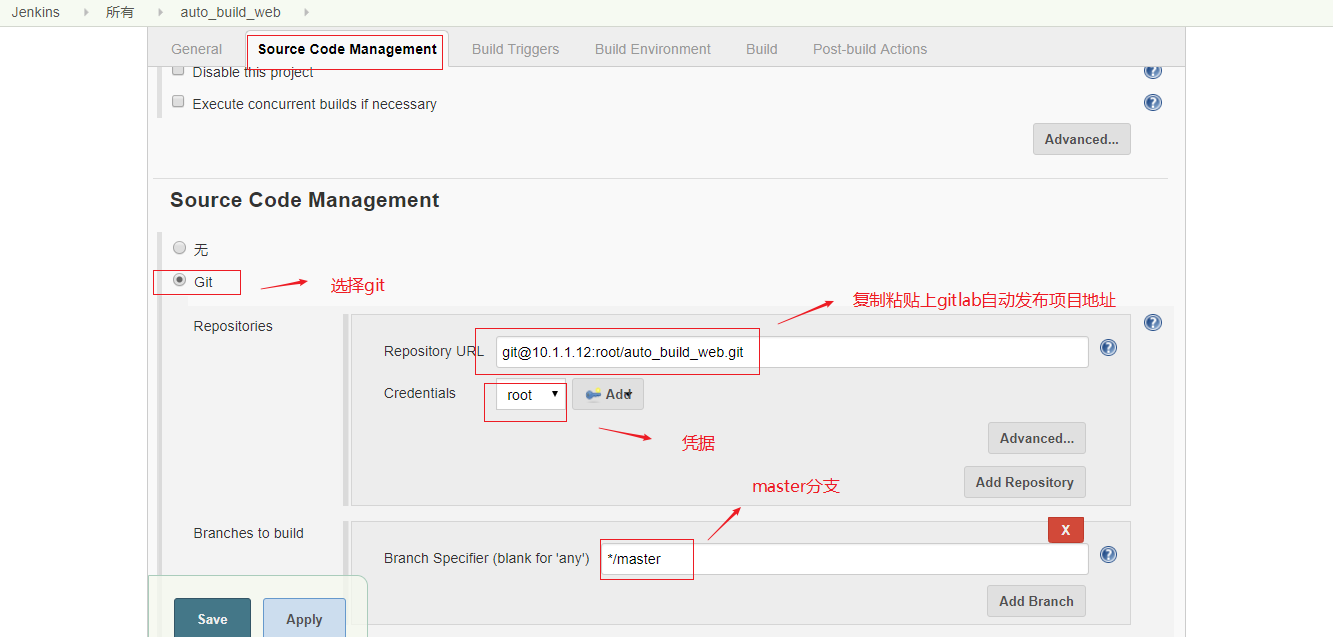This screenshot has height=637, width=1333.
Task: Jump to Post-build Actions tab
Action: pyautogui.click(x=869, y=49)
